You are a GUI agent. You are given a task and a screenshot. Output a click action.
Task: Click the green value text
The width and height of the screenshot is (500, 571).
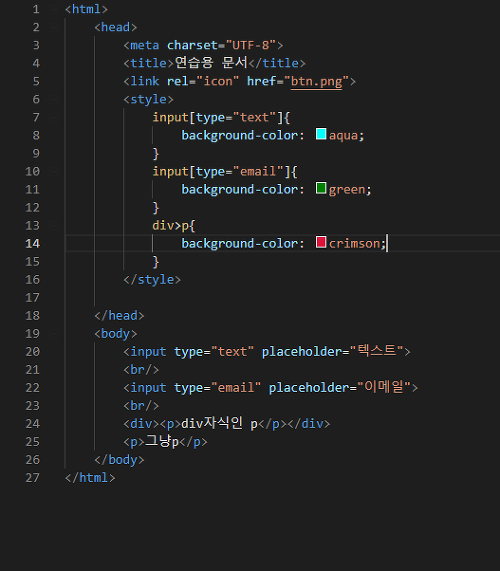click(347, 190)
